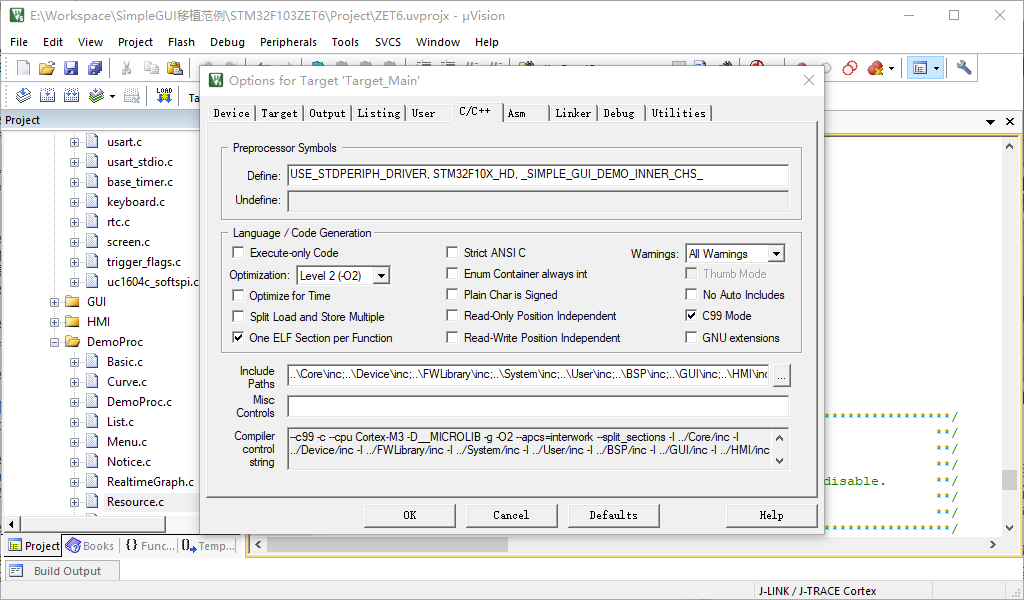Image resolution: width=1024 pixels, height=600 pixels.
Task: Open the window layout dropdown arrow
Action: click(x=936, y=69)
